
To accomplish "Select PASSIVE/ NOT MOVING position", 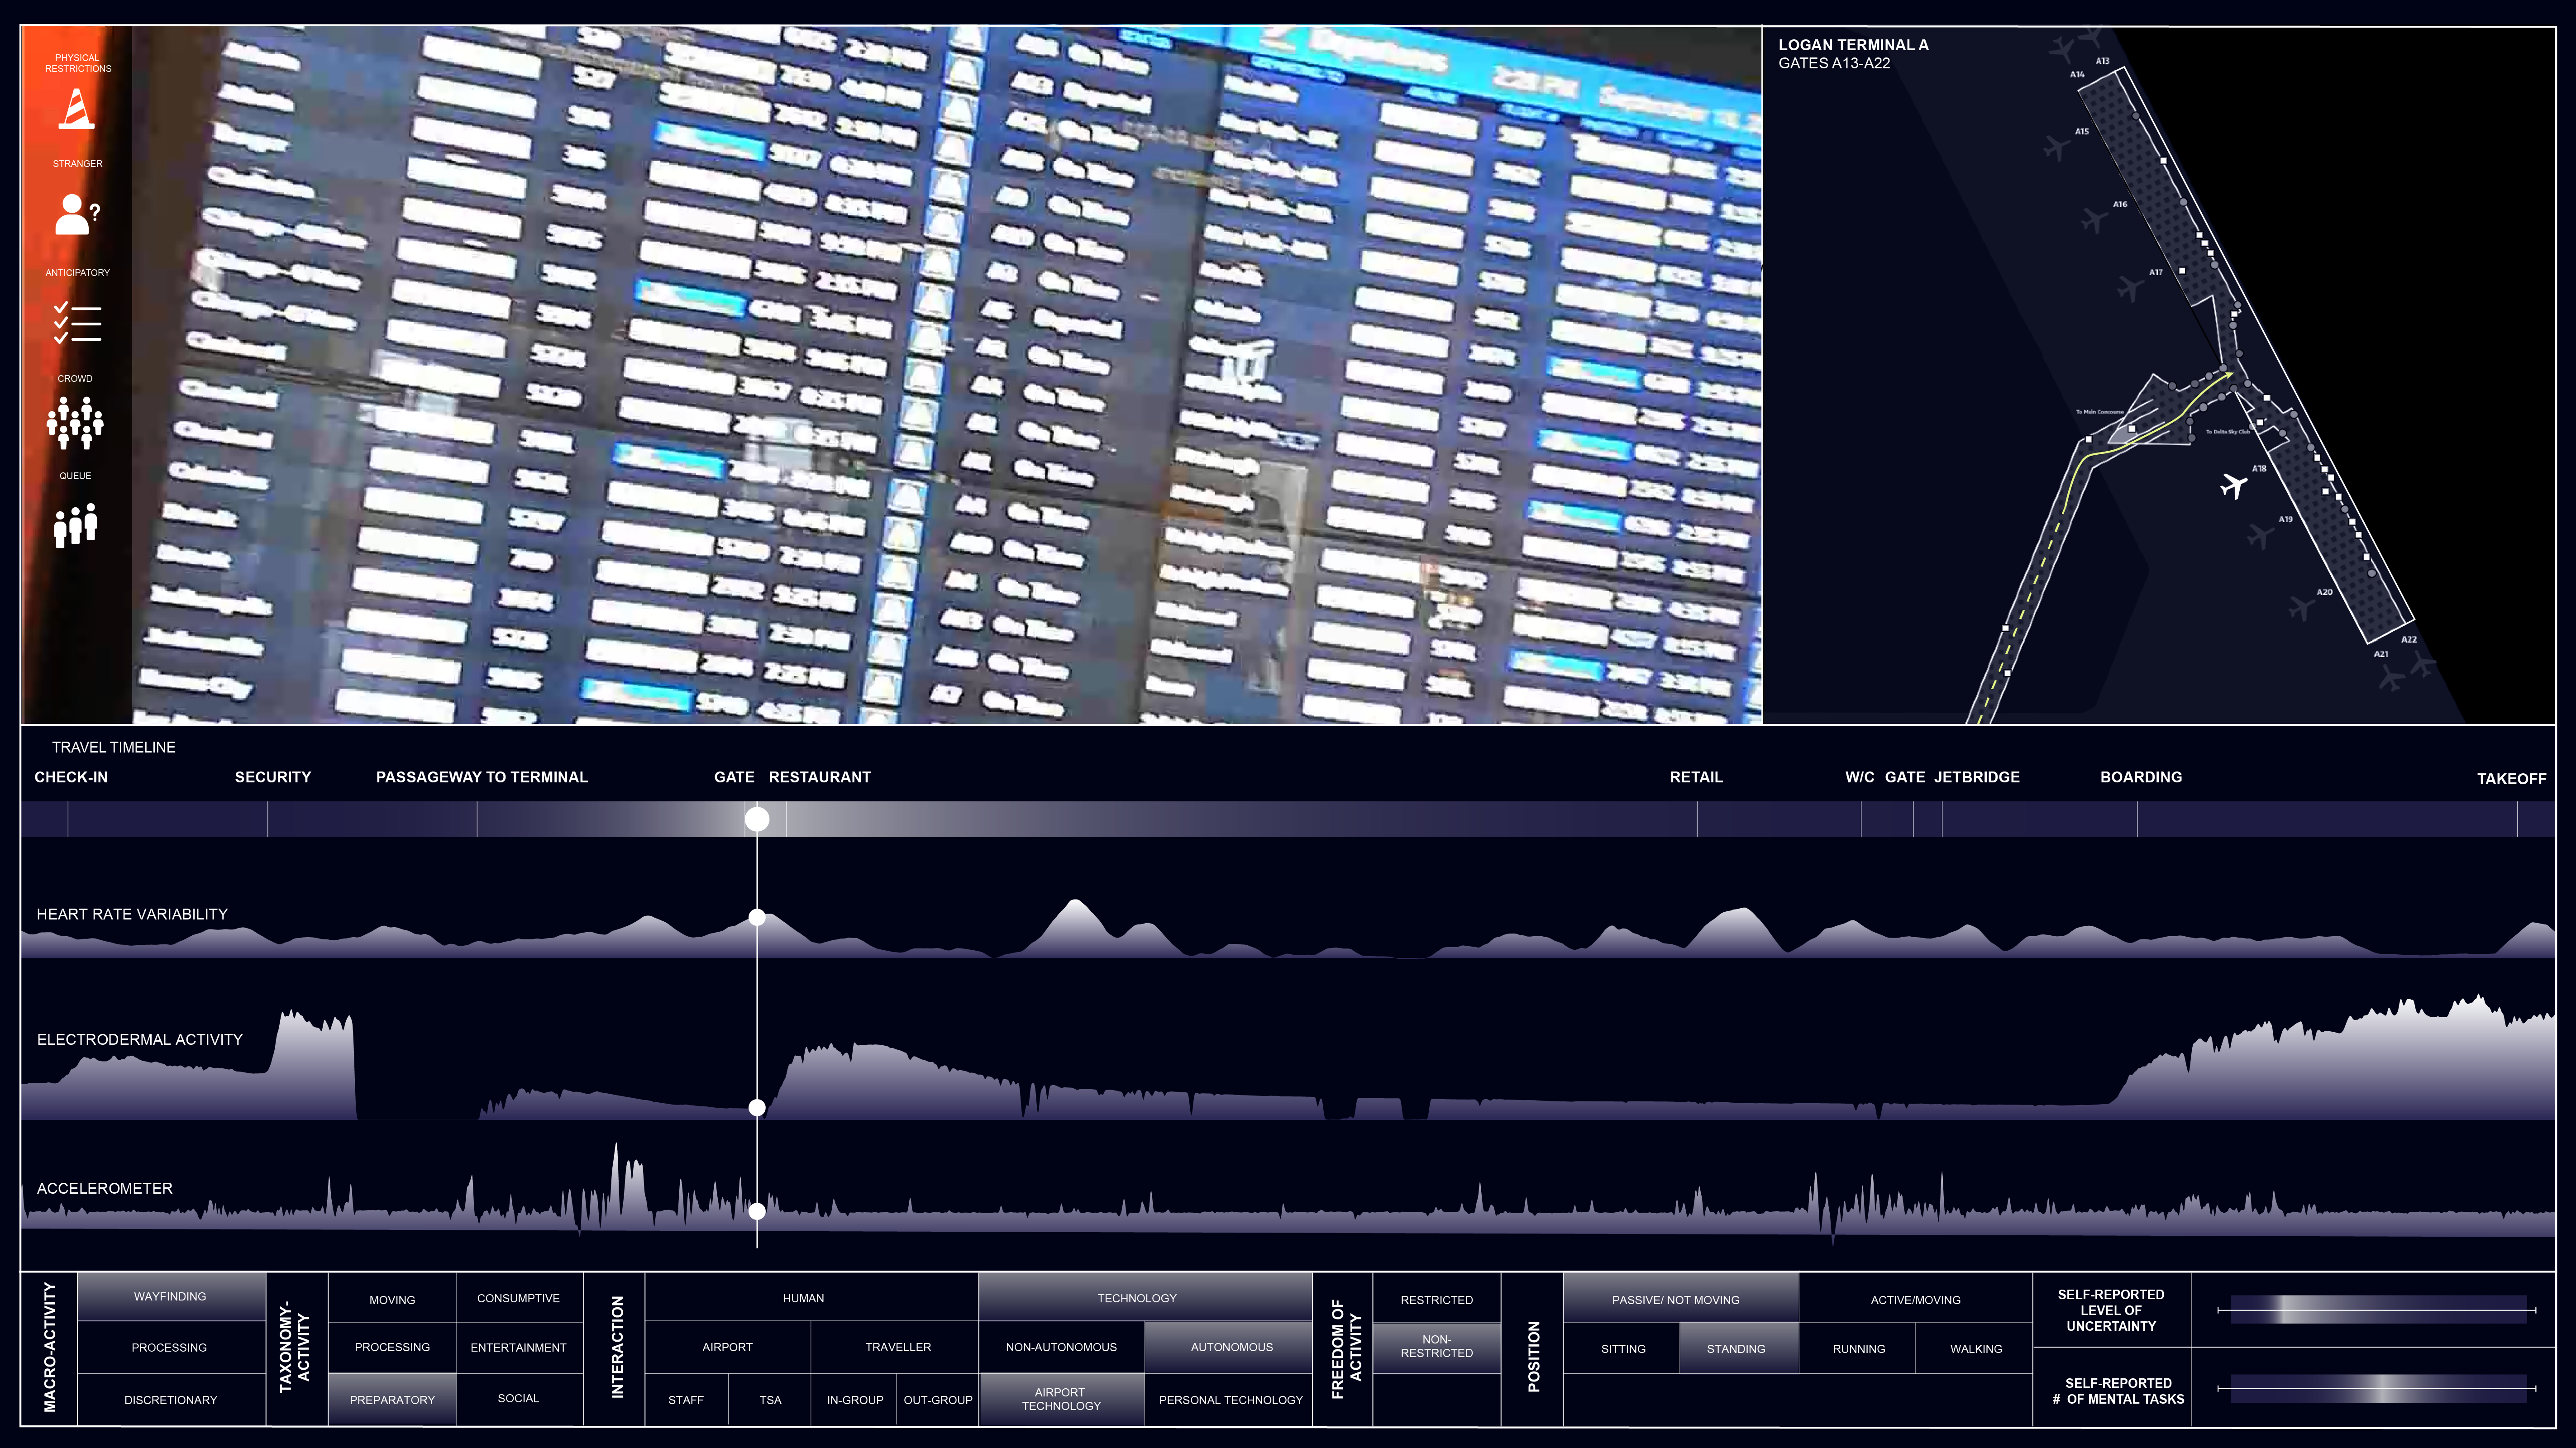I will (1680, 1298).
